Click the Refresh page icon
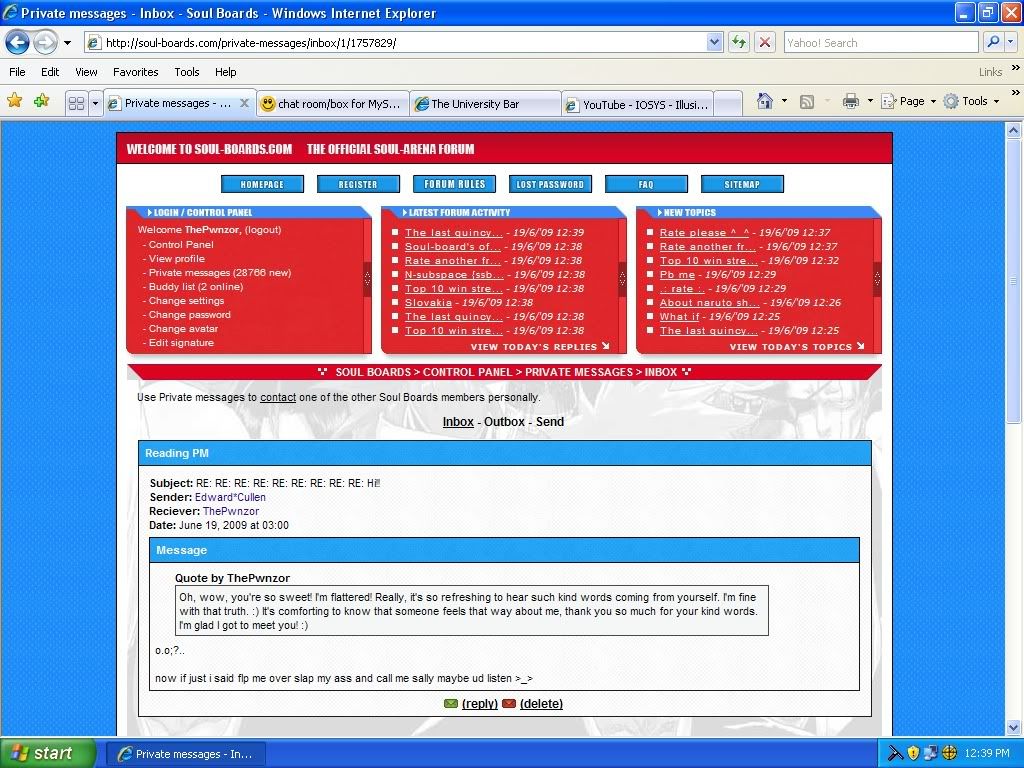 point(739,43)
